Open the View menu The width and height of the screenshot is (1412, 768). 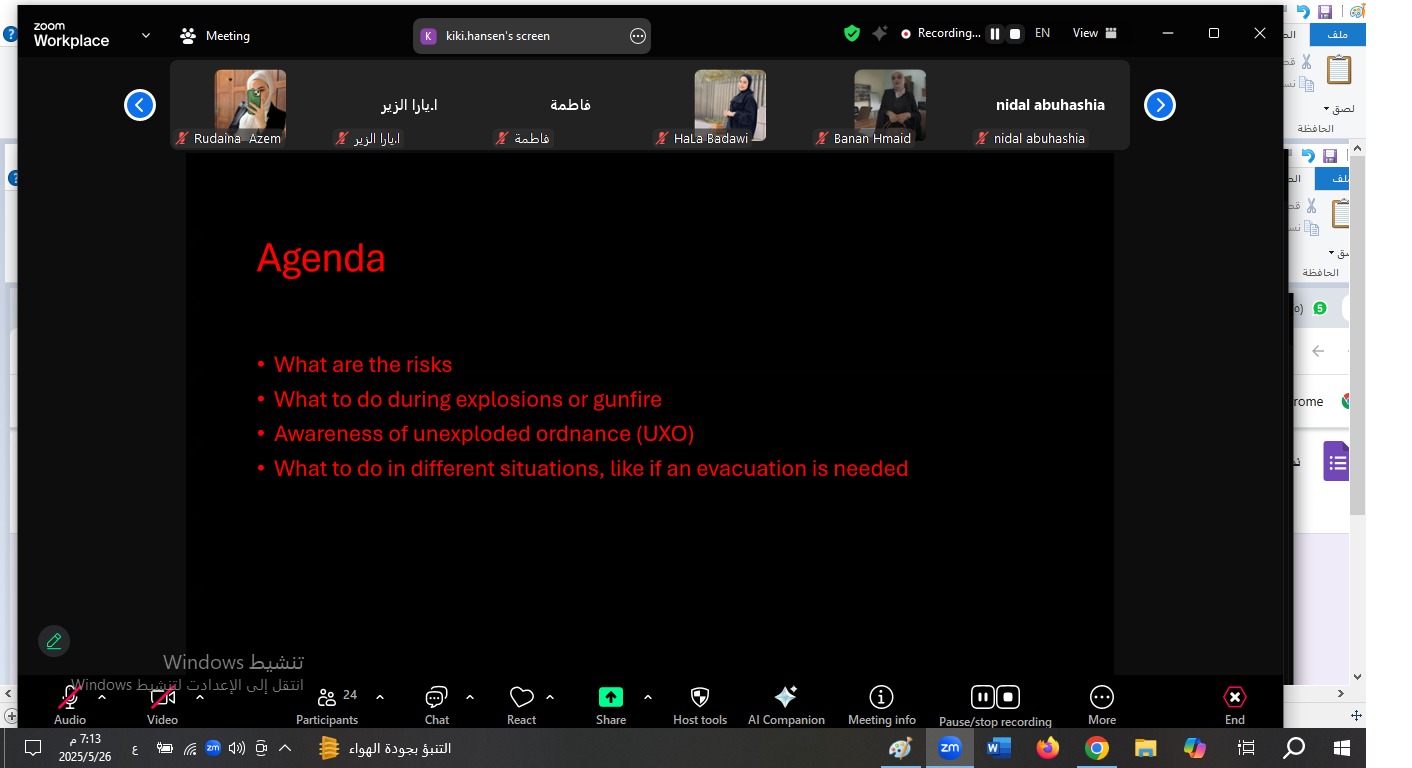point(1094,33)
